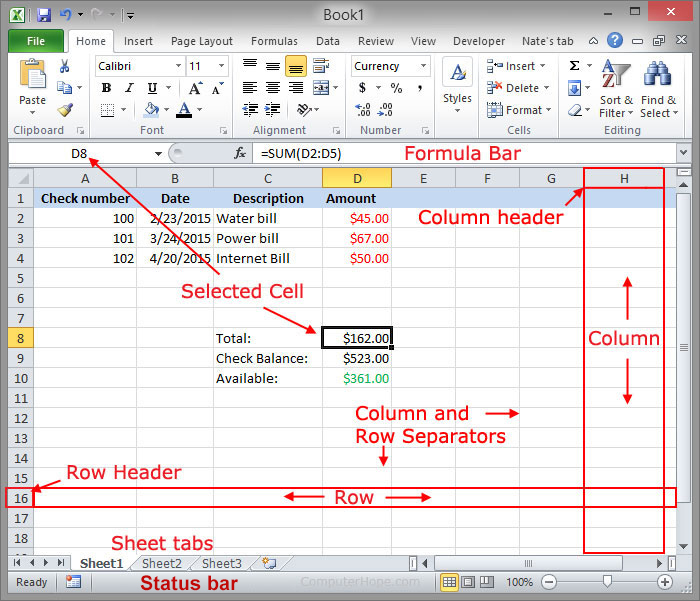This screenshot has height=601, width=700.
Task: Click the green File button
Action: tap(35, 41)
